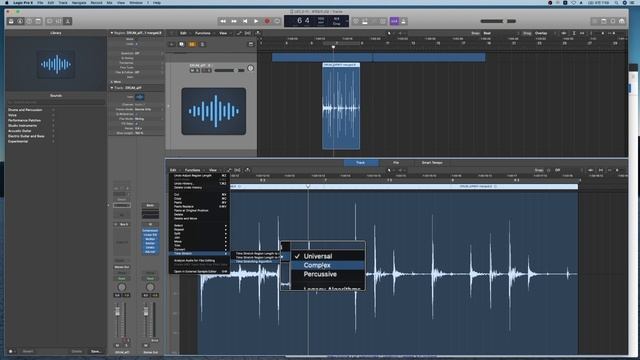Click the Save button in Library footer
The height and width of the screenshot is (360, 640).
pos(96,351)
